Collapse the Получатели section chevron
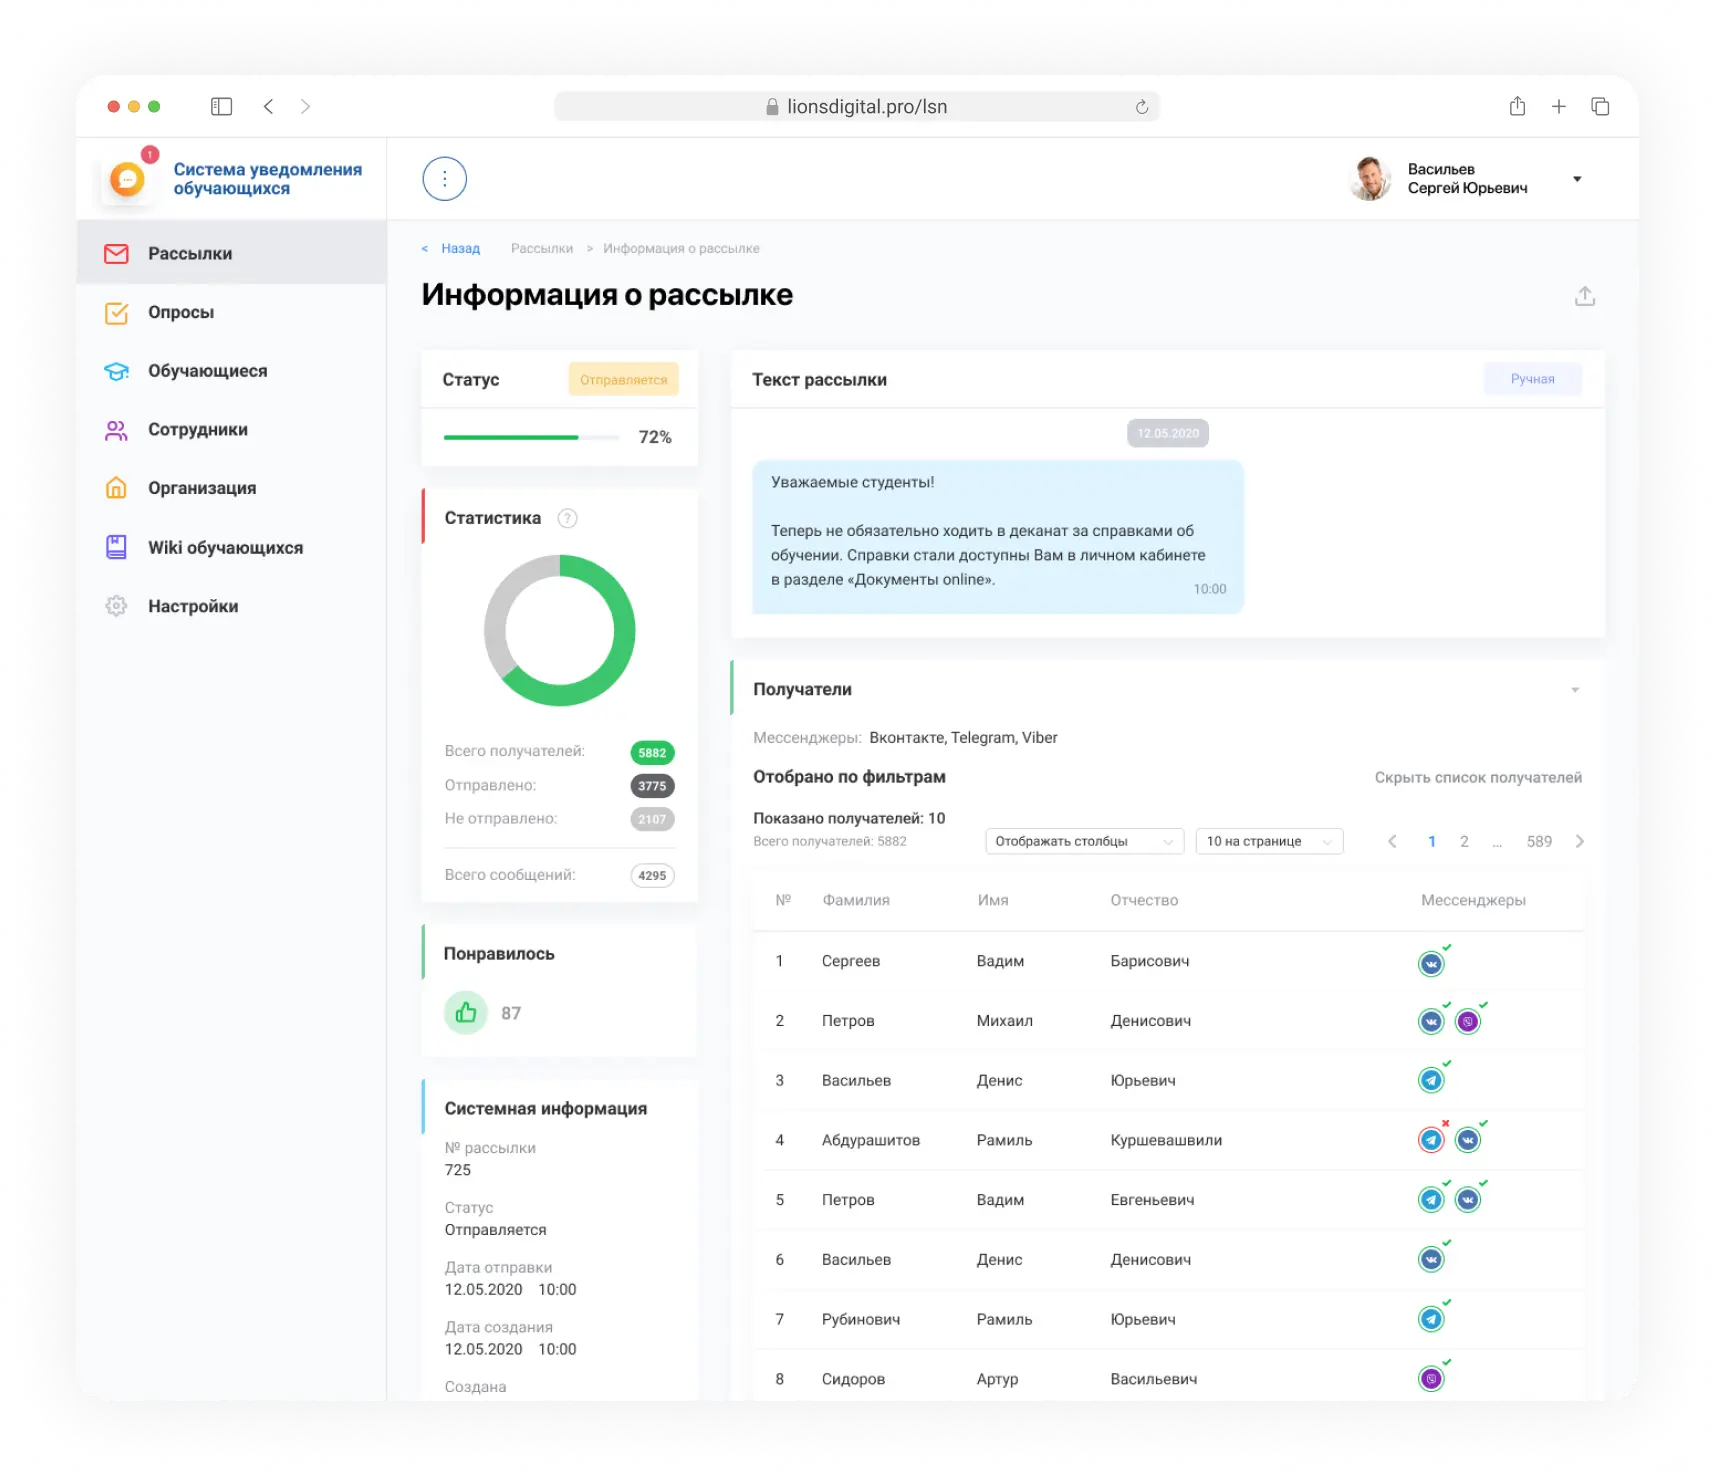 tap(1575, 689)
